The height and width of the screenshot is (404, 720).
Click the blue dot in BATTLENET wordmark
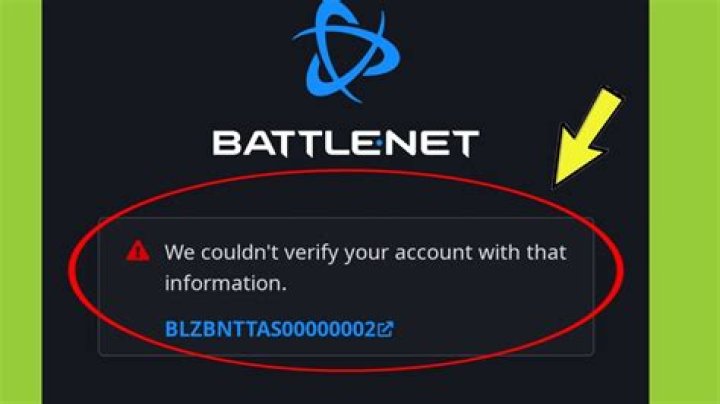(379, 143)
